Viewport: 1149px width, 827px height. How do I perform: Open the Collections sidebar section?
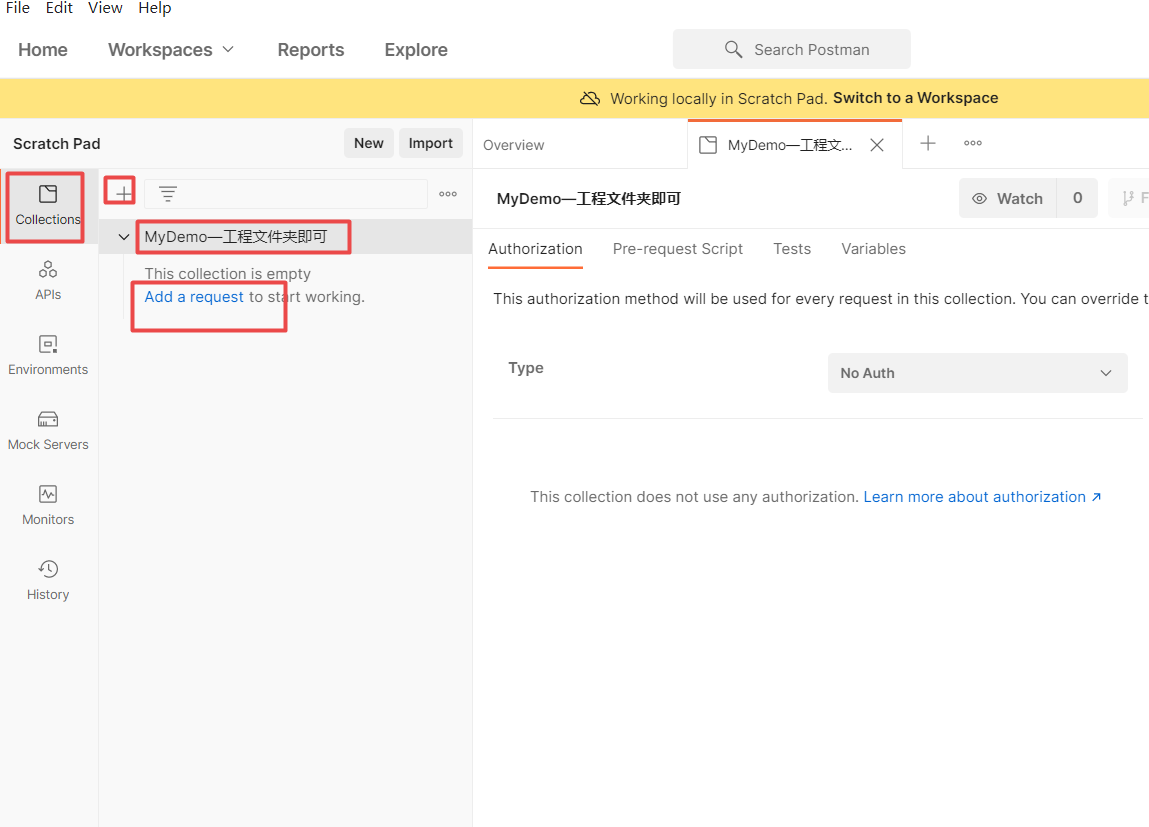(48, 206)
